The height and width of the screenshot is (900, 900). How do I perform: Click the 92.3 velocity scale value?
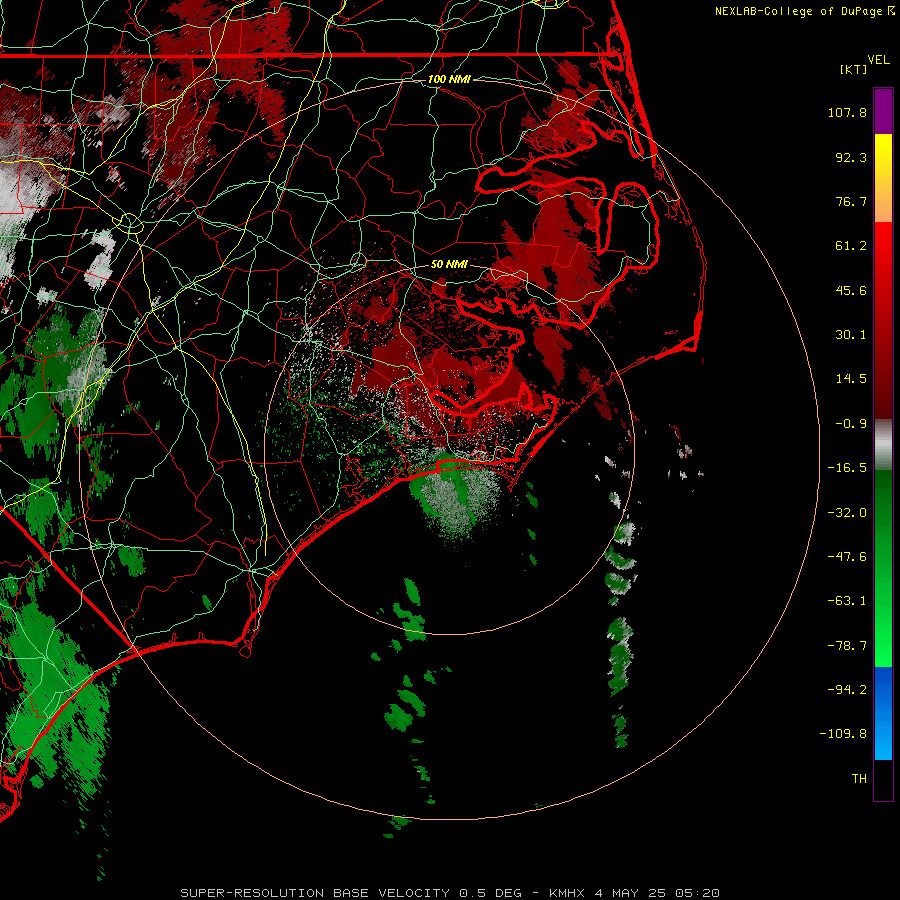coord(851,157)
